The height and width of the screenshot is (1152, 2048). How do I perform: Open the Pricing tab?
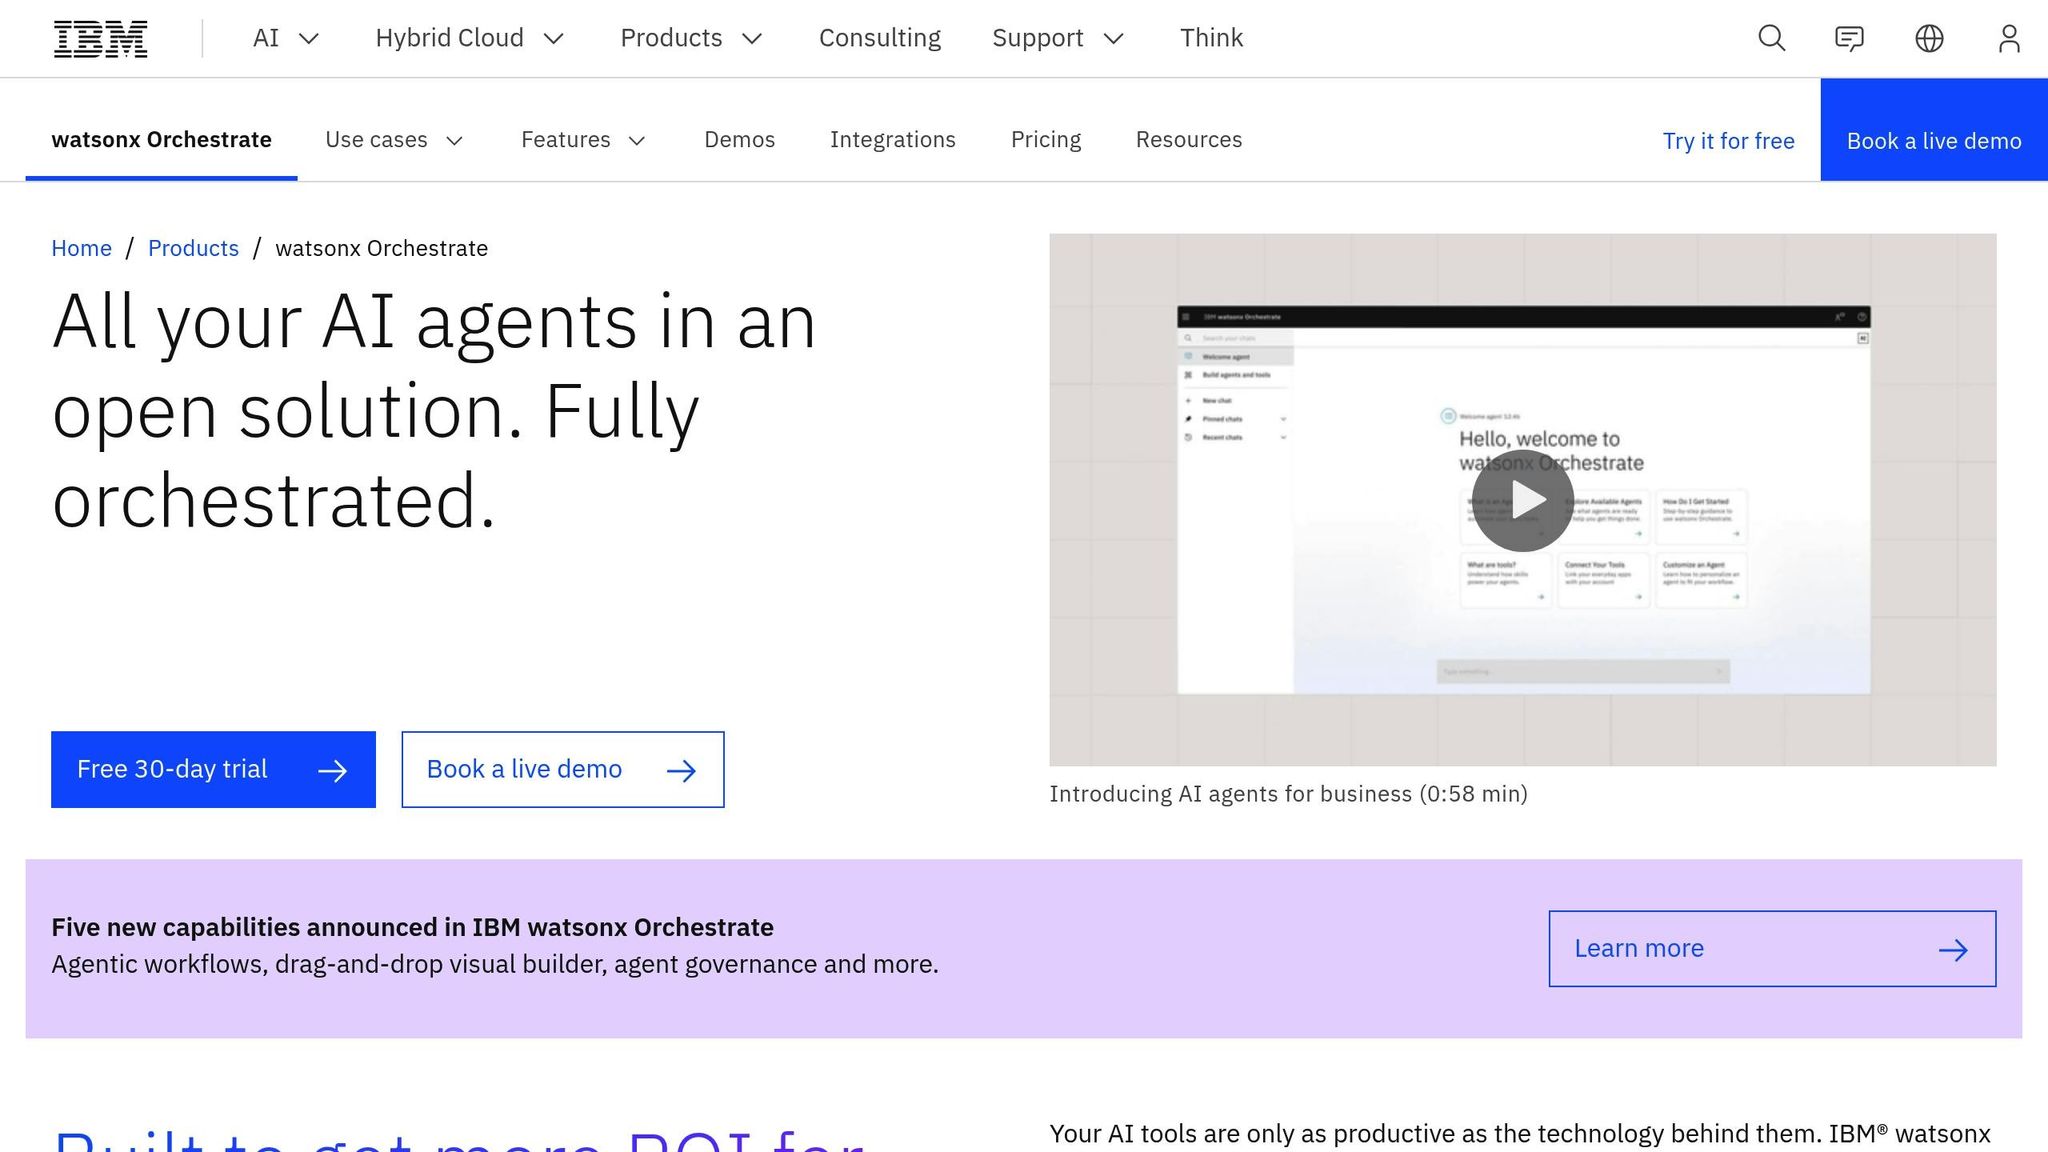click(1046, 140)
